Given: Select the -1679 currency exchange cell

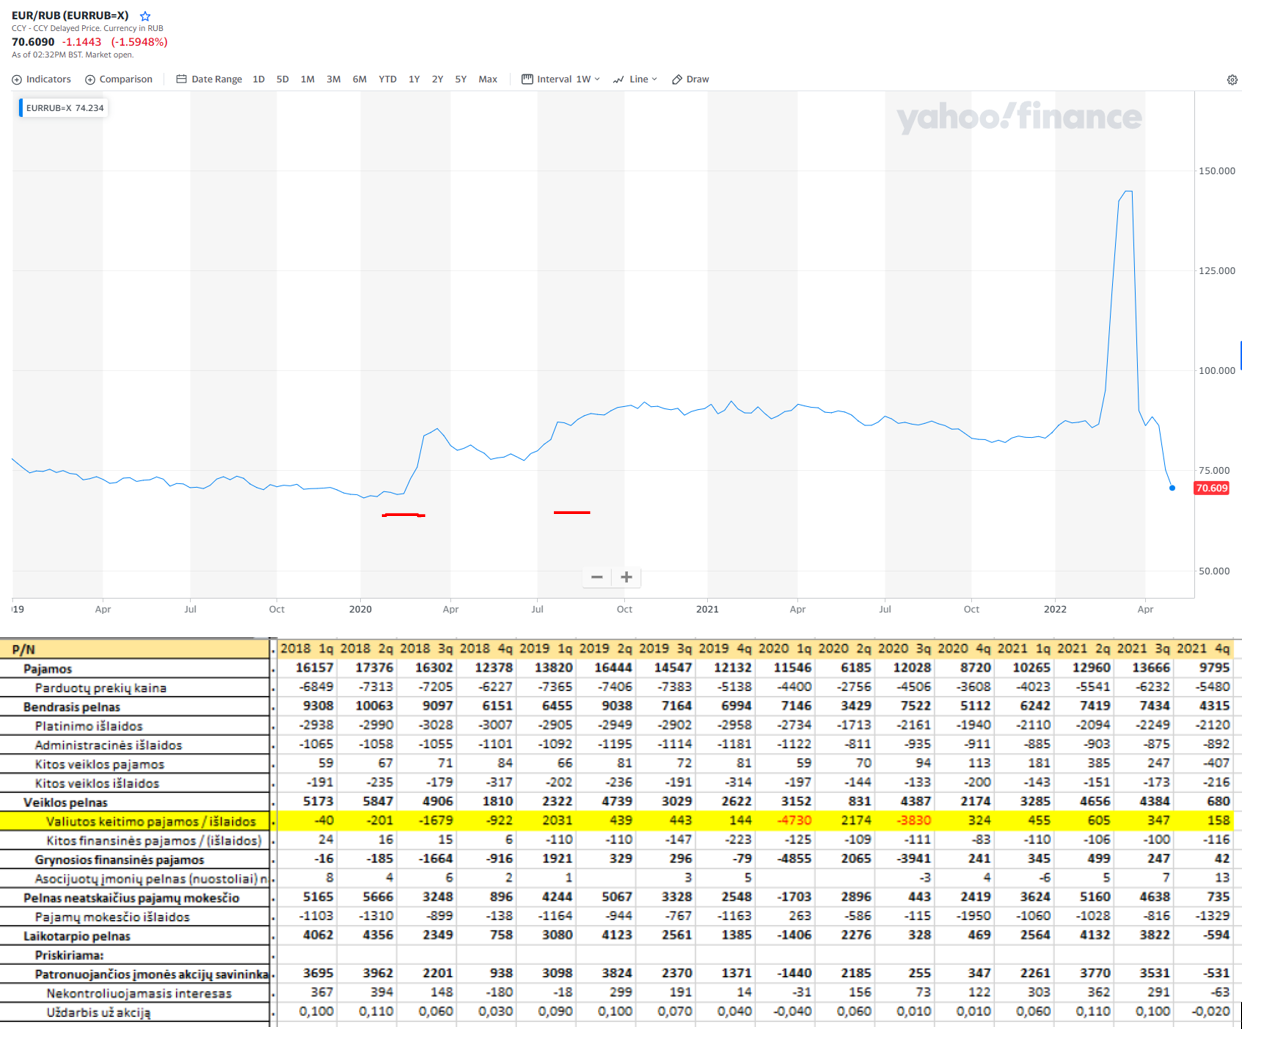Looking at the screenshot, I should click(x=426, y=820).
